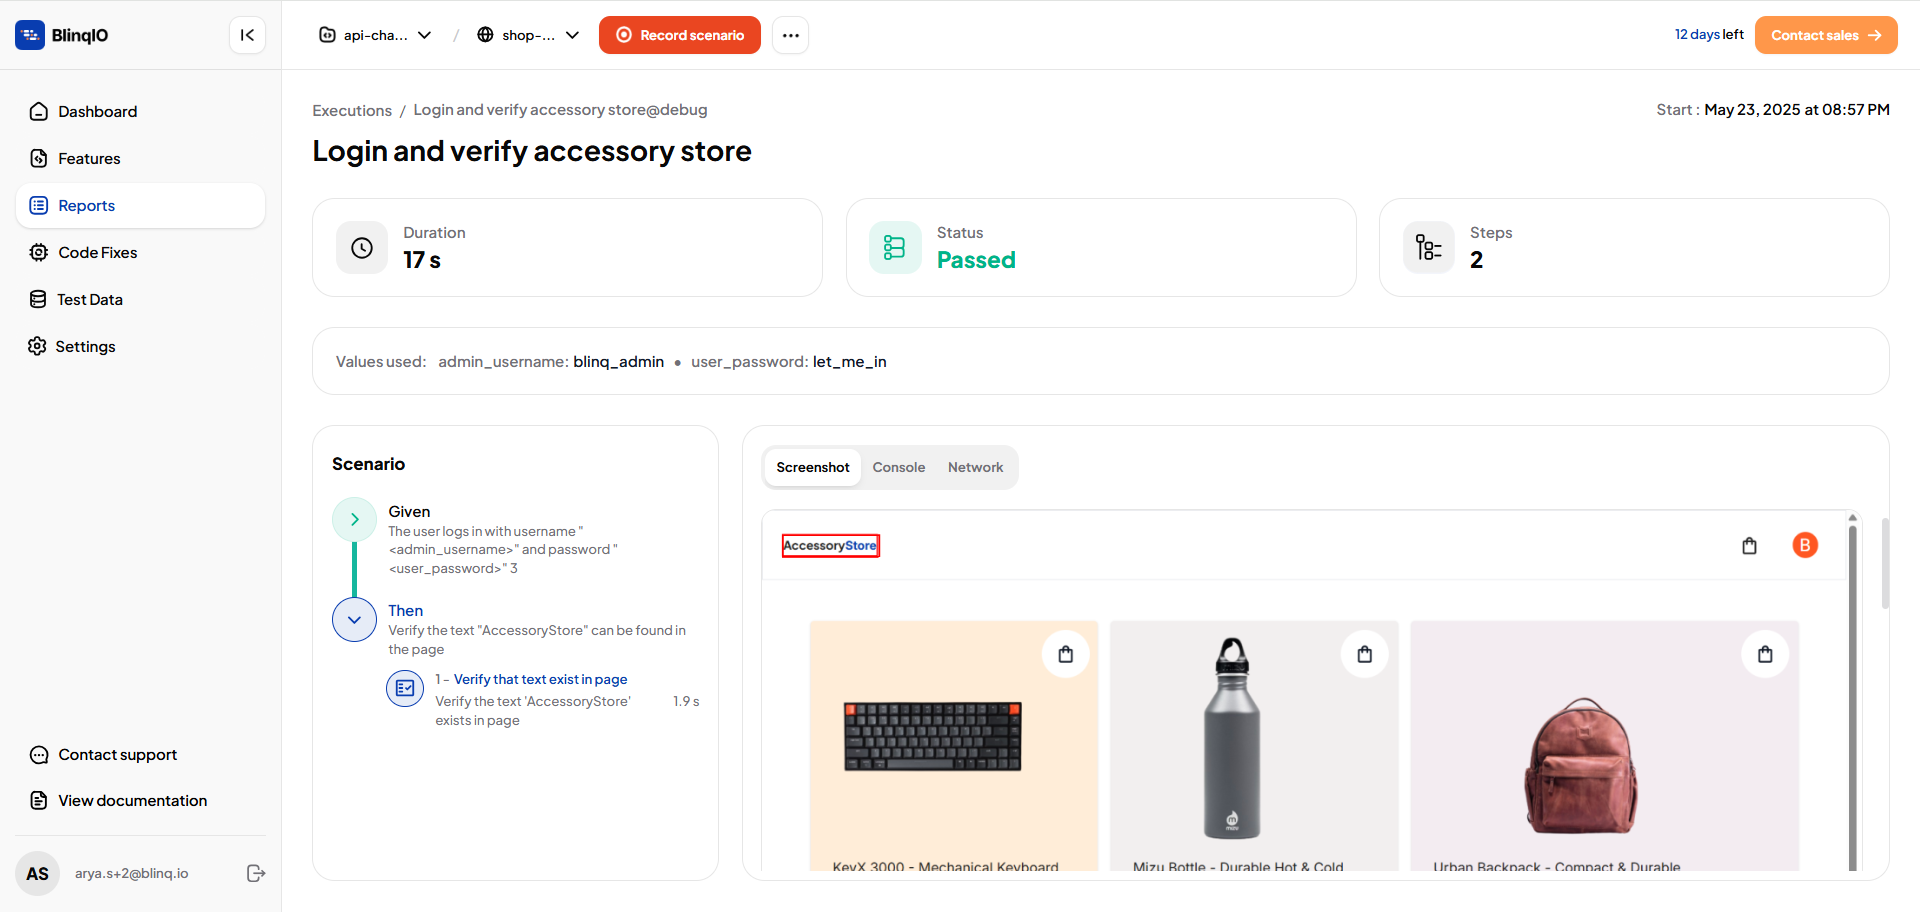
Task: Click the bag icon on the Urban Backpack card
Action: [1765, 654]
